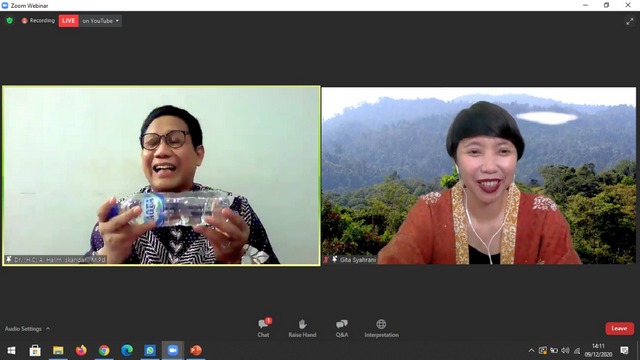Expand the Audio Settings caret
The width and height of the screenshot is (640, 360).
click(x=48, y=329)
